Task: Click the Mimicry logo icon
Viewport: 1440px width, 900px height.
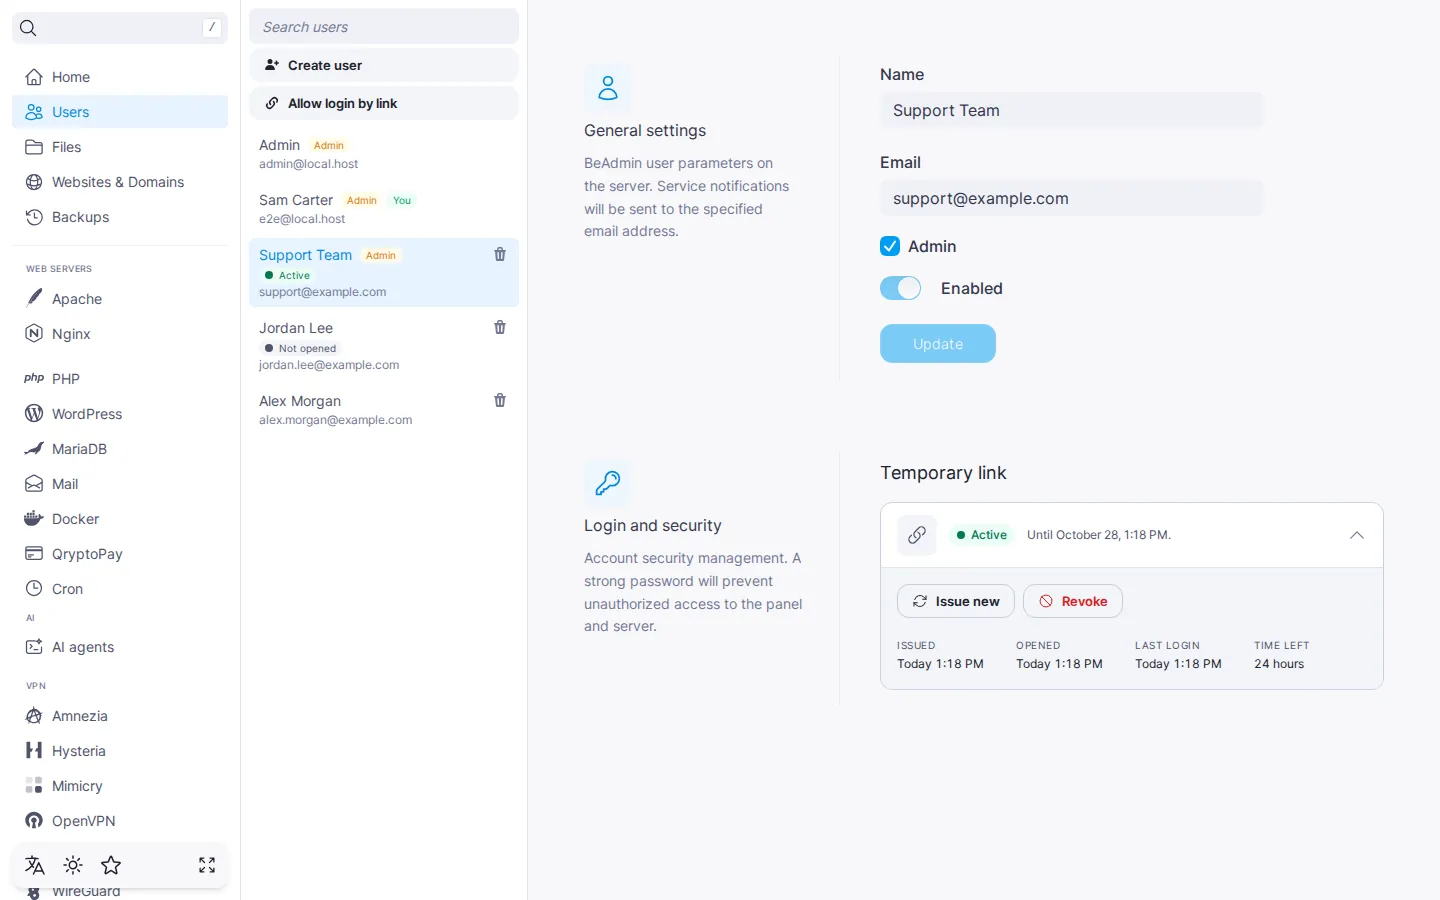Action: coord(34,786)
